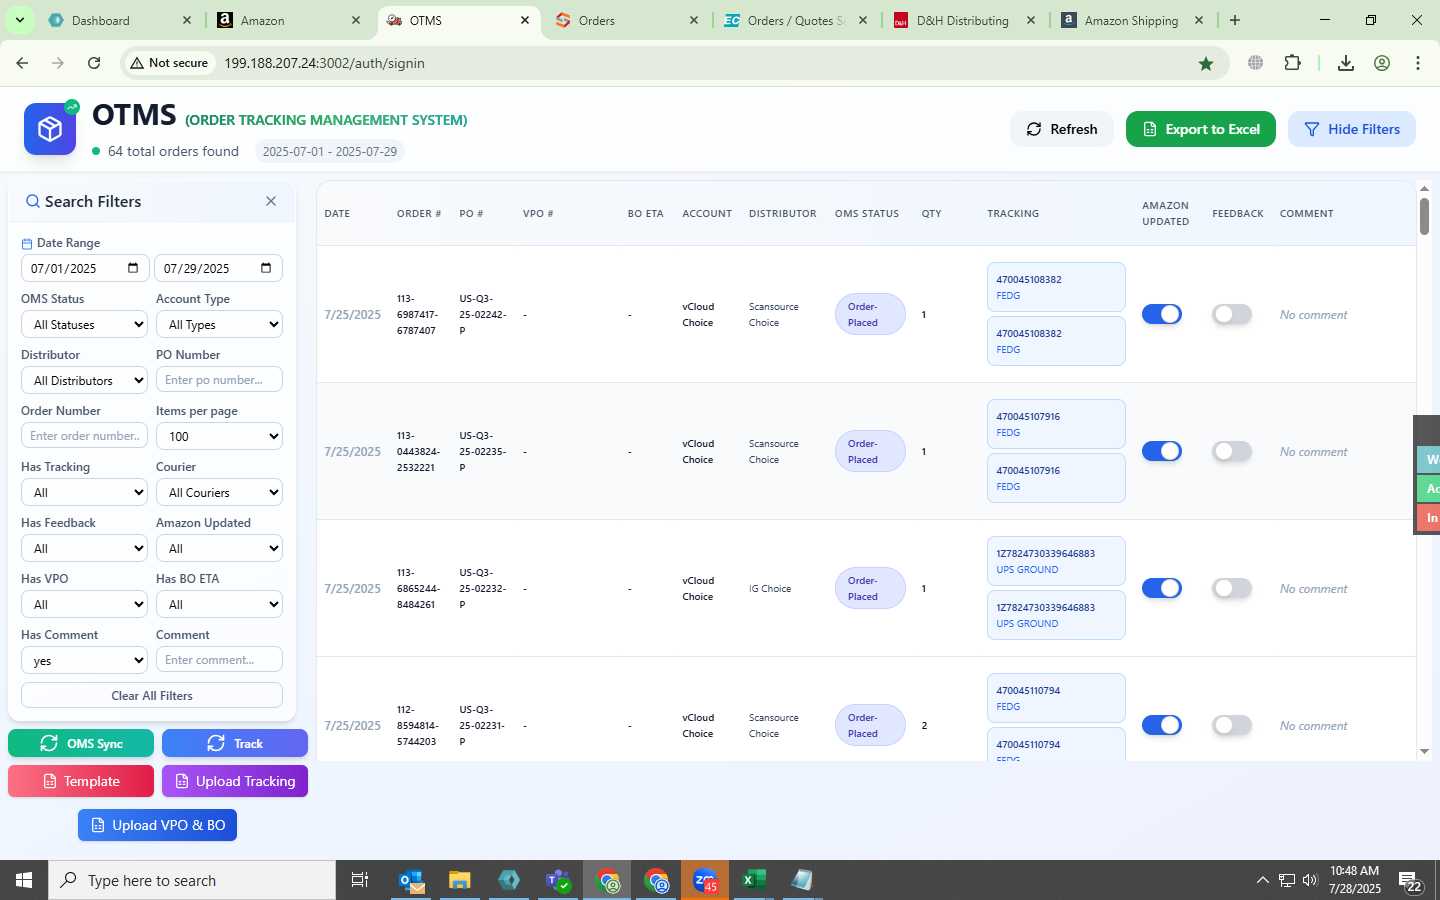
Task: Open the Has VPO dropdown
Action: [85, 604]
